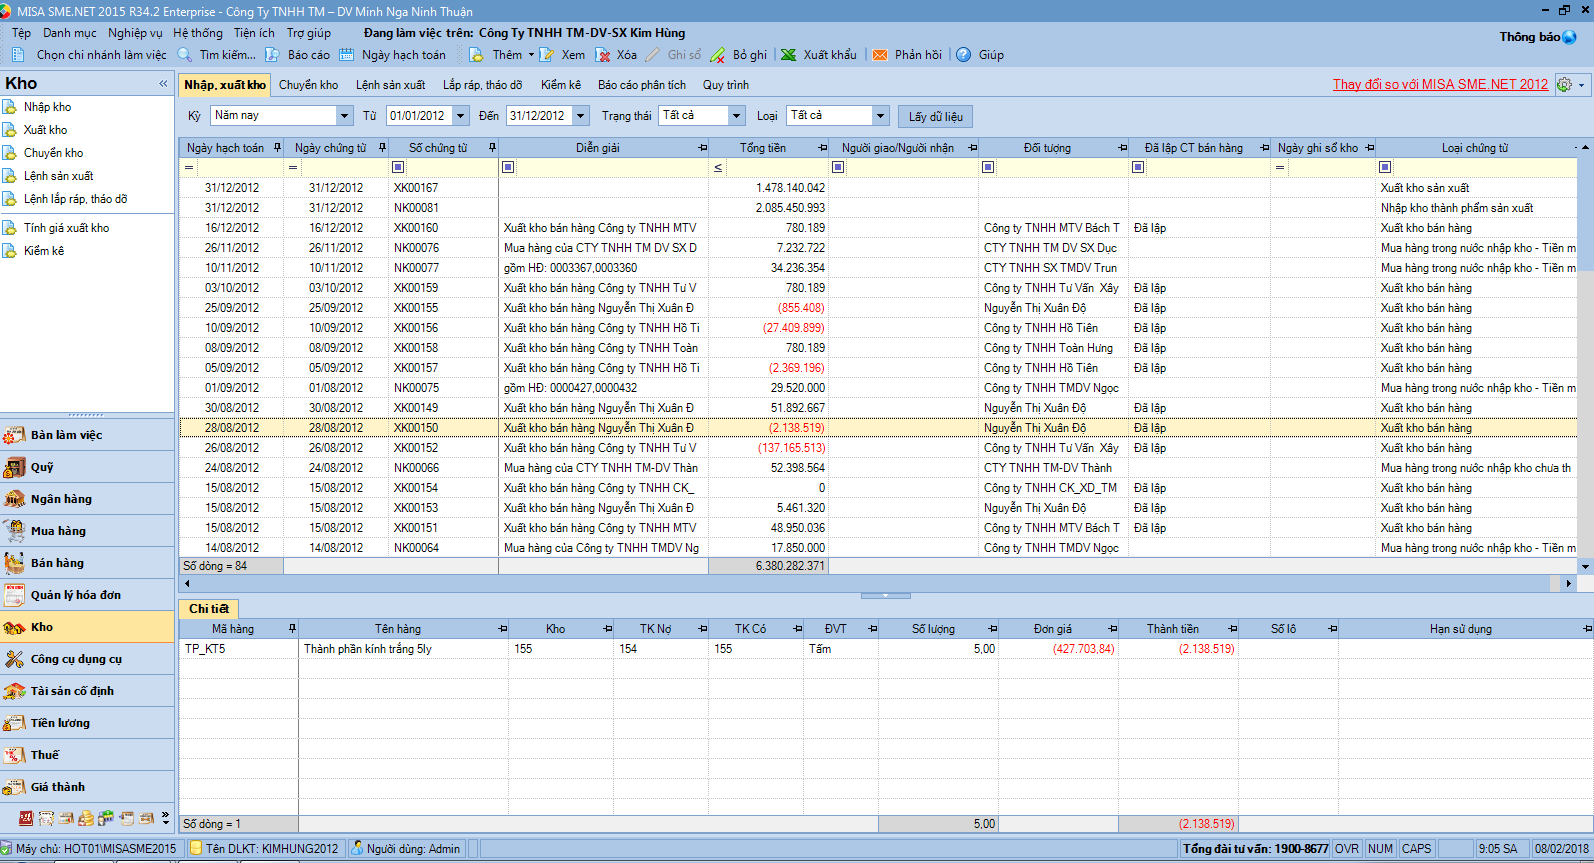Click the voucher grid scroll-down arrow

click(x=1585, y=566)
